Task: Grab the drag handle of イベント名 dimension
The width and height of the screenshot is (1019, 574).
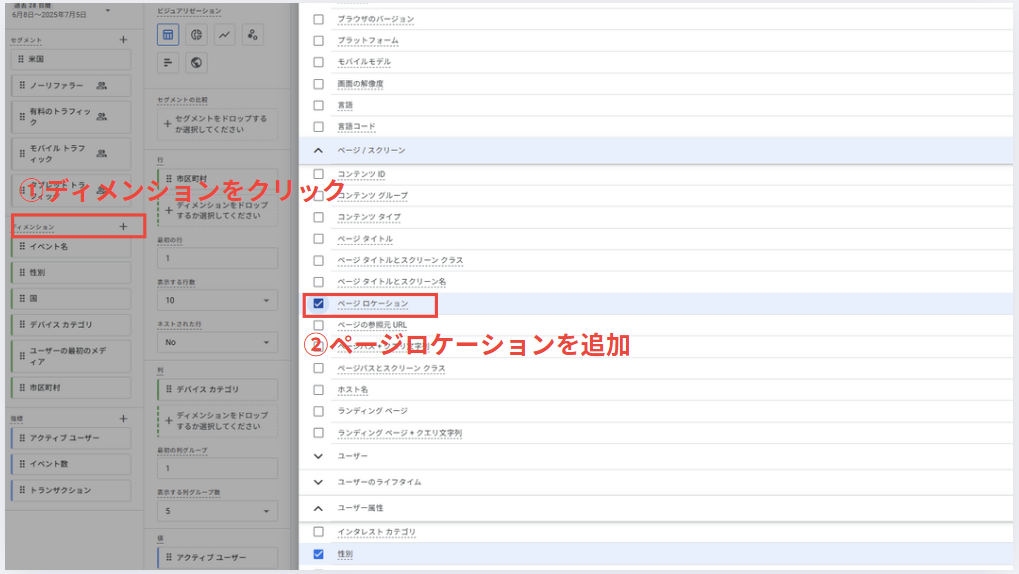Action: pyautogui.click(x=21, y=246)
